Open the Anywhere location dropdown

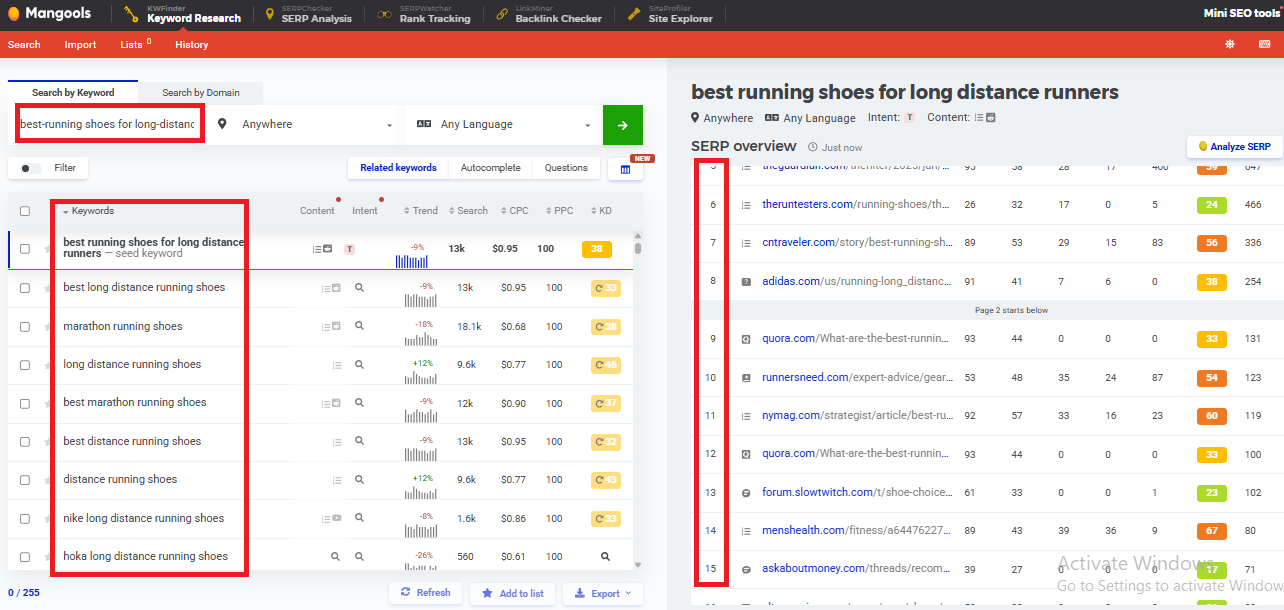[304, 125]
